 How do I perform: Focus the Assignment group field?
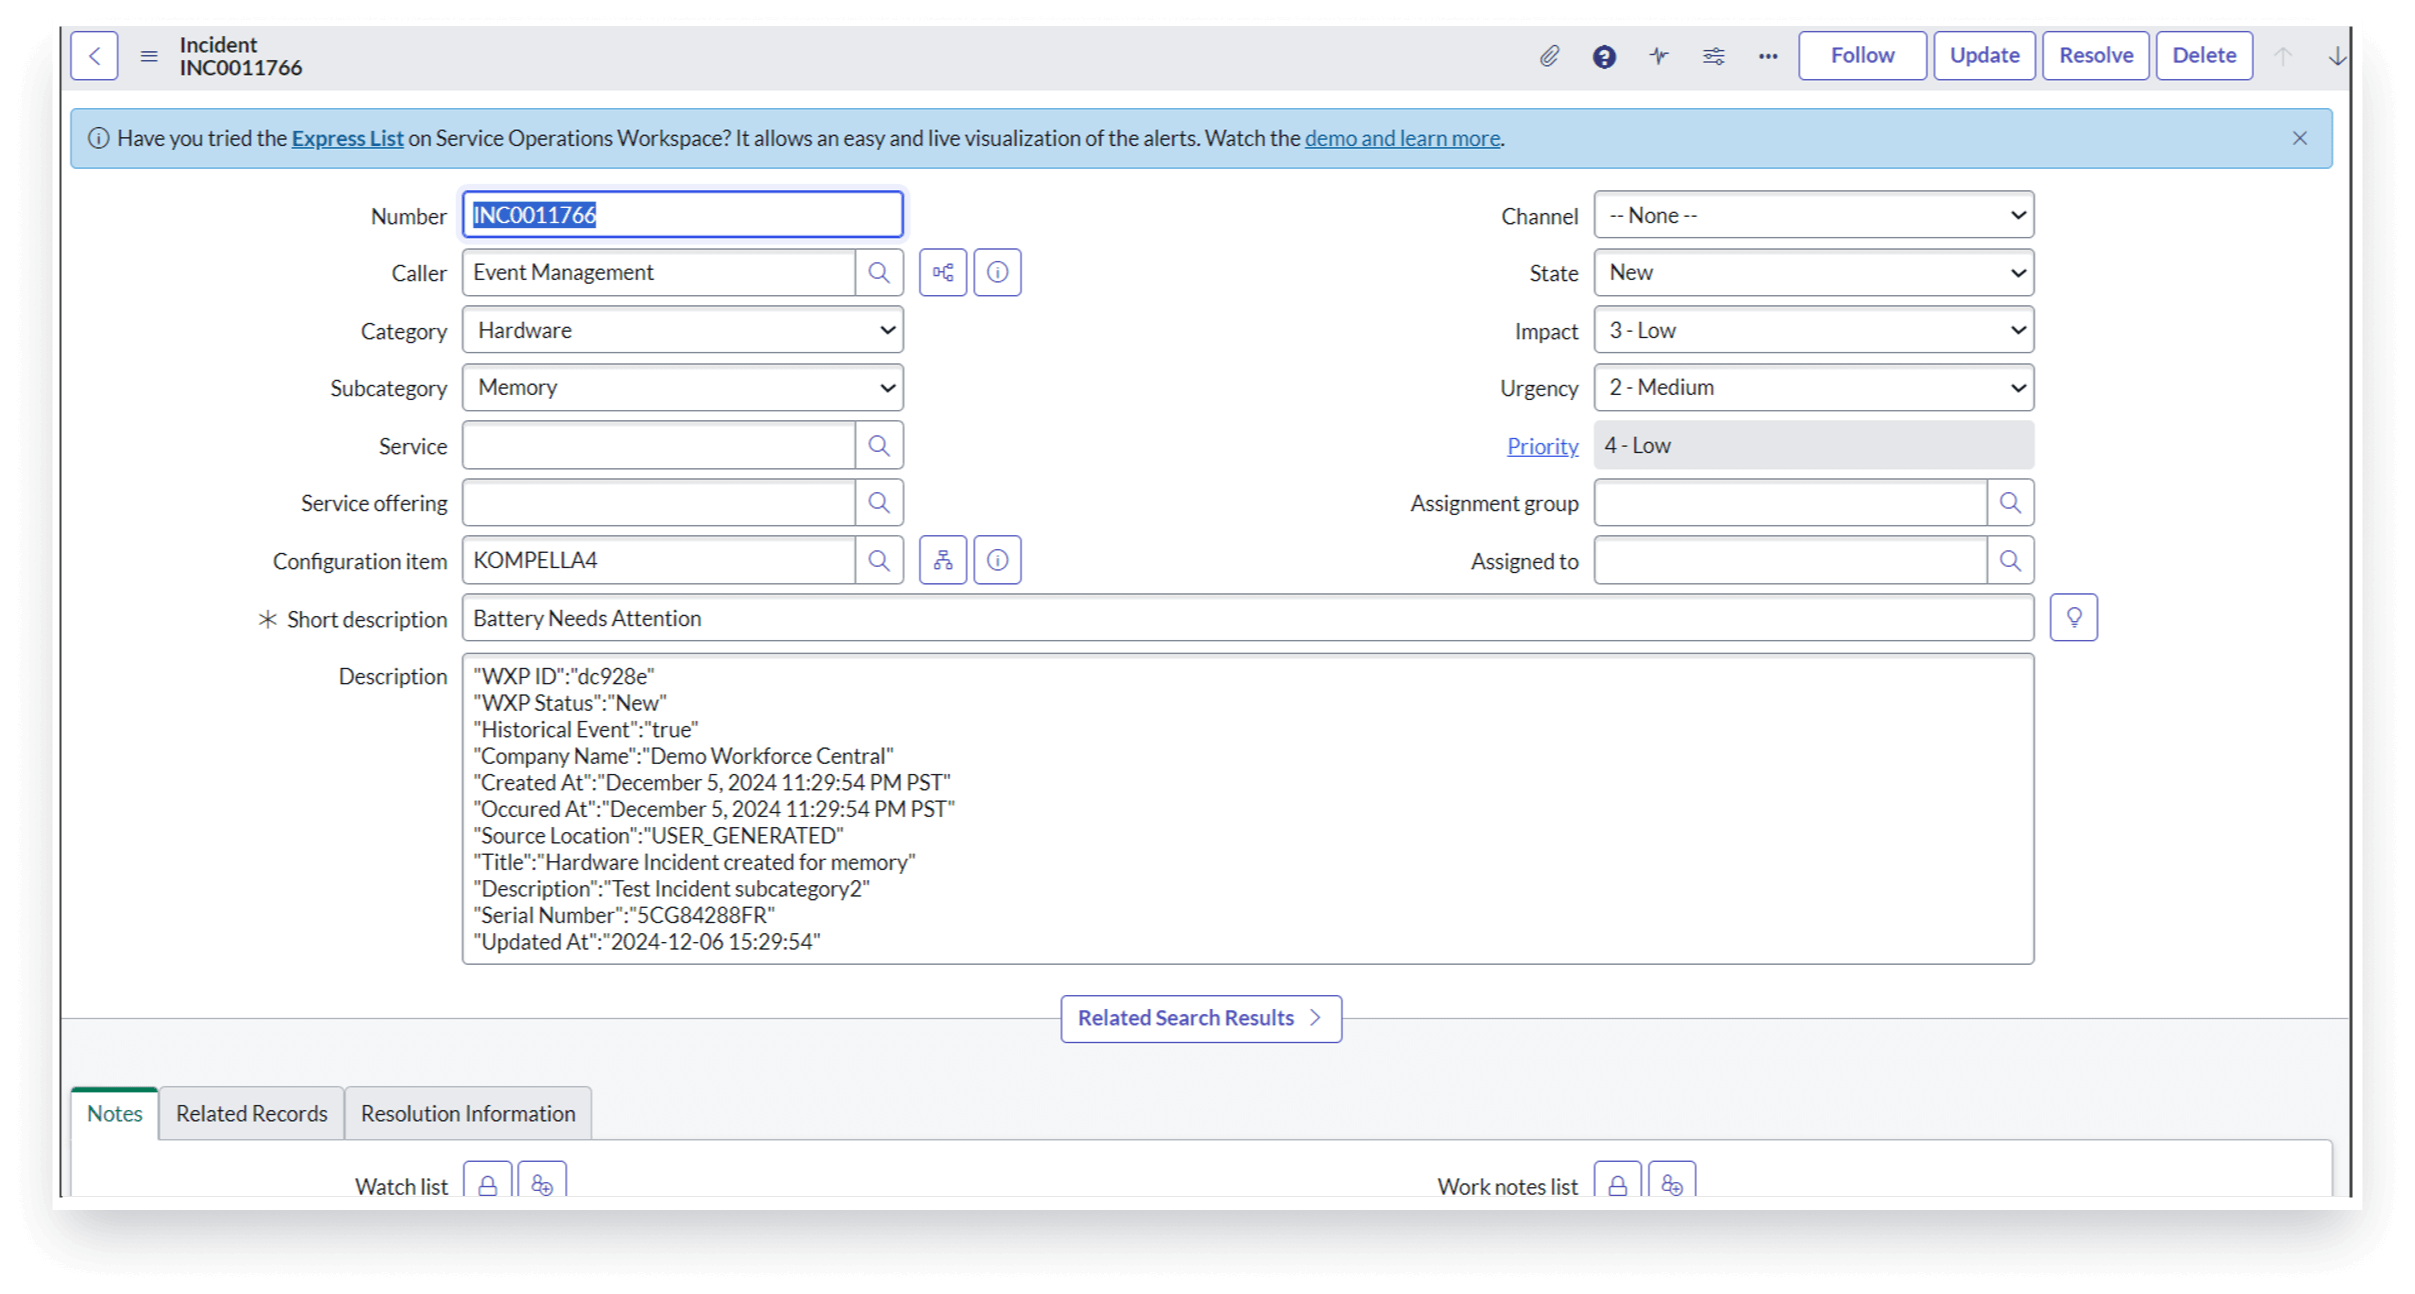pyautogui.click(x=1790, y=502)
